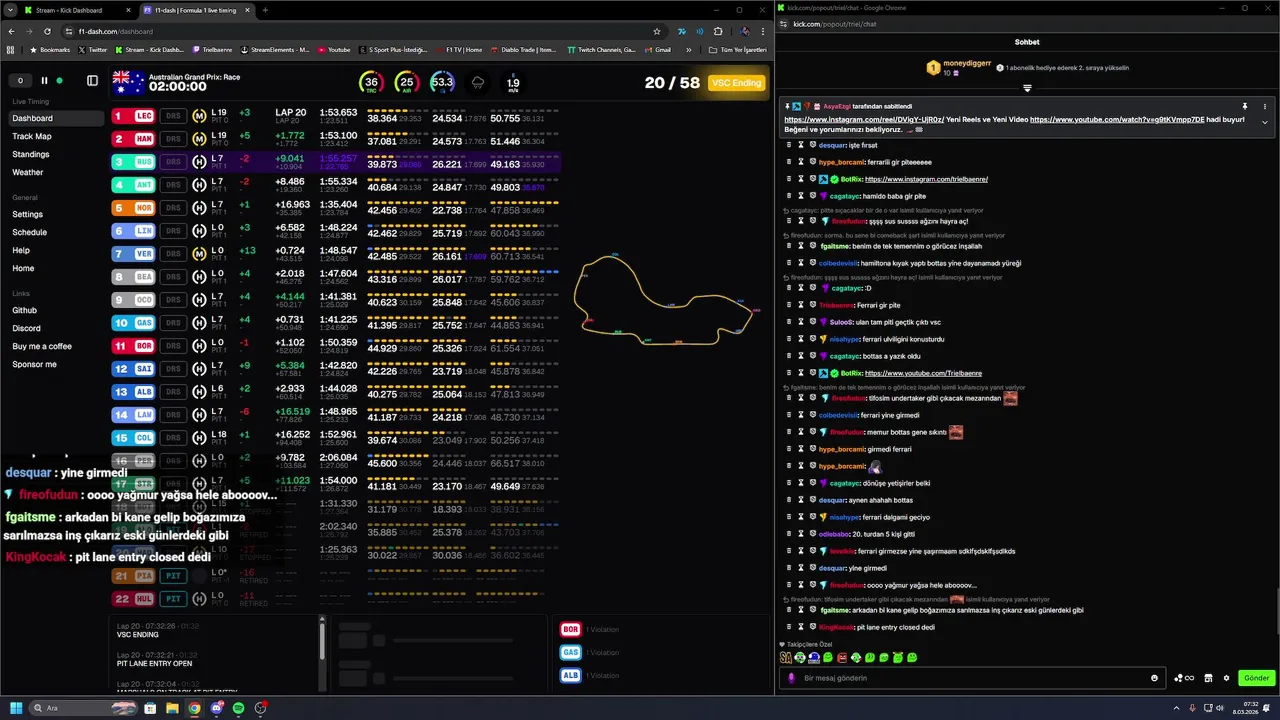
Task: Open Help in sidebar
Action: pos(21,250)
